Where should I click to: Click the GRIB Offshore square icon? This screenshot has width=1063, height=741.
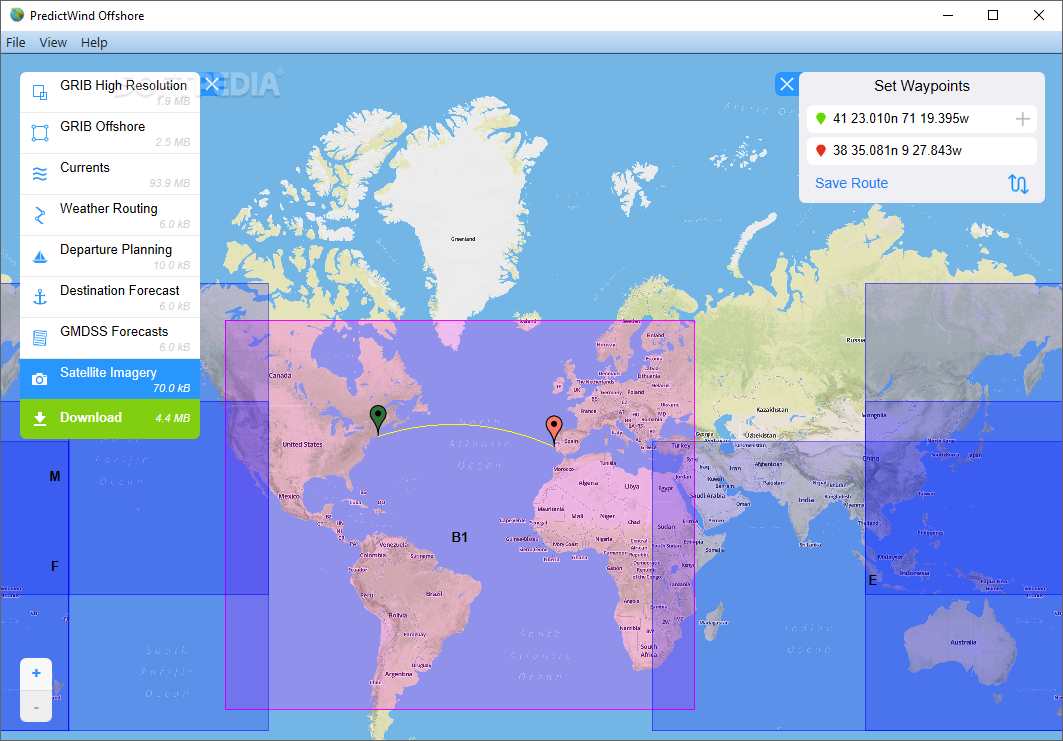pyautogui.click(x=40, y=133)
